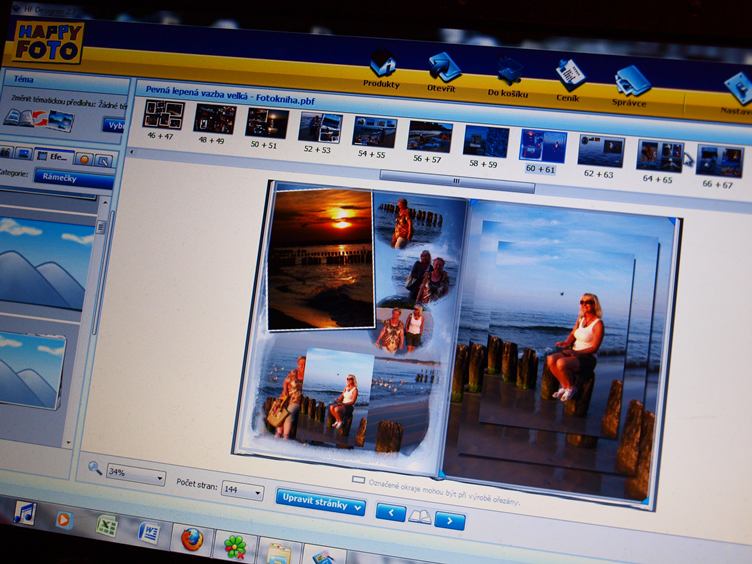Click the thumbnail strip horizontal scrollbar handle

tap(457, 182)
